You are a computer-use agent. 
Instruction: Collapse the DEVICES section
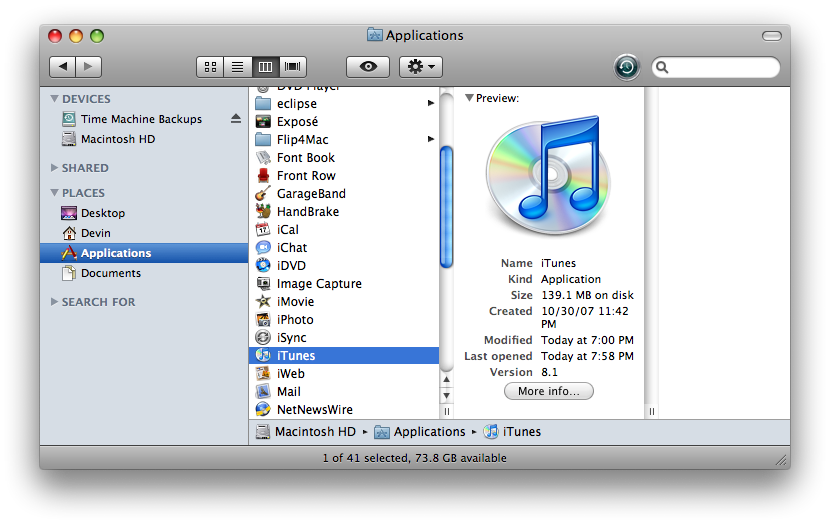[x=55, y=98]
